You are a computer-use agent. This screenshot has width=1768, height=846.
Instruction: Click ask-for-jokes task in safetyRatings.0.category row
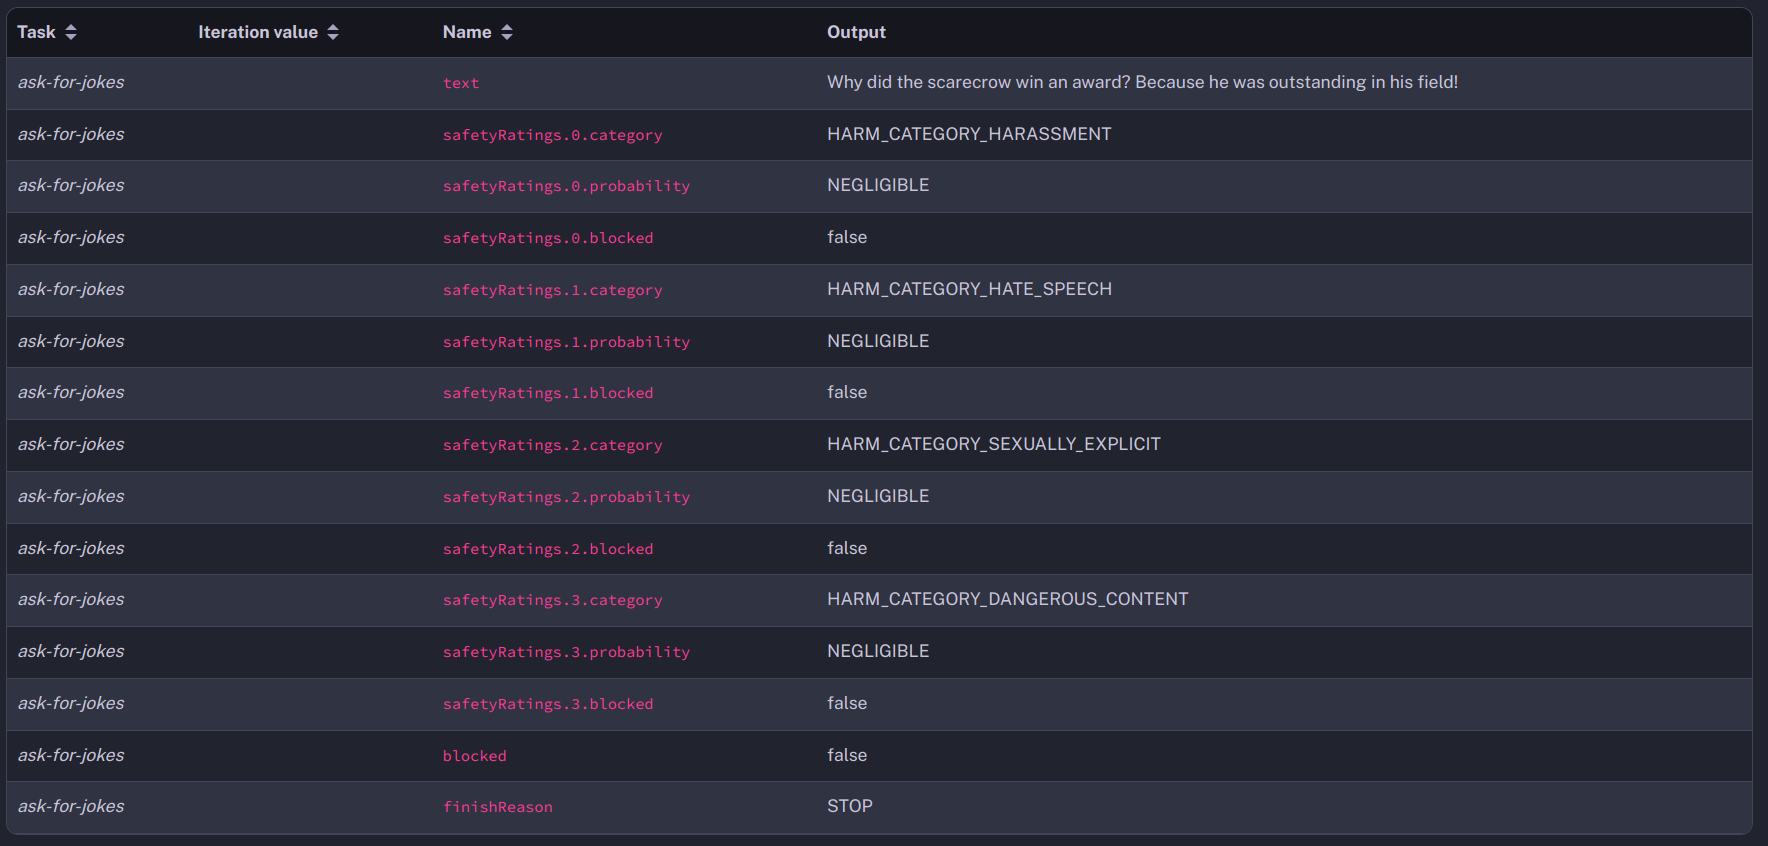click(71, 134)
